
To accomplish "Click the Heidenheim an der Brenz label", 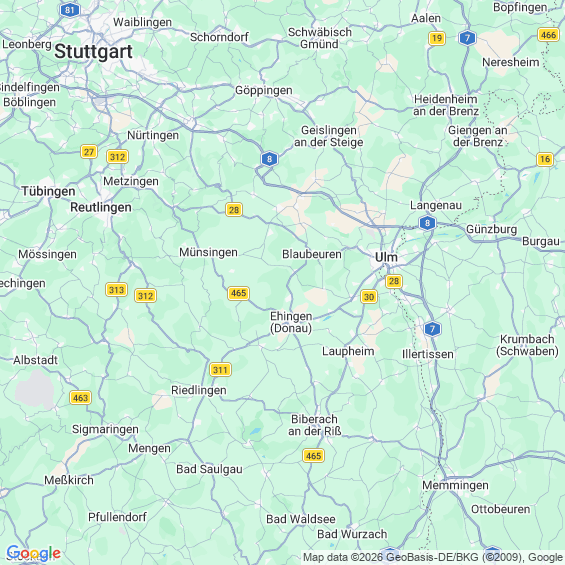I will [x=446, y=105].
